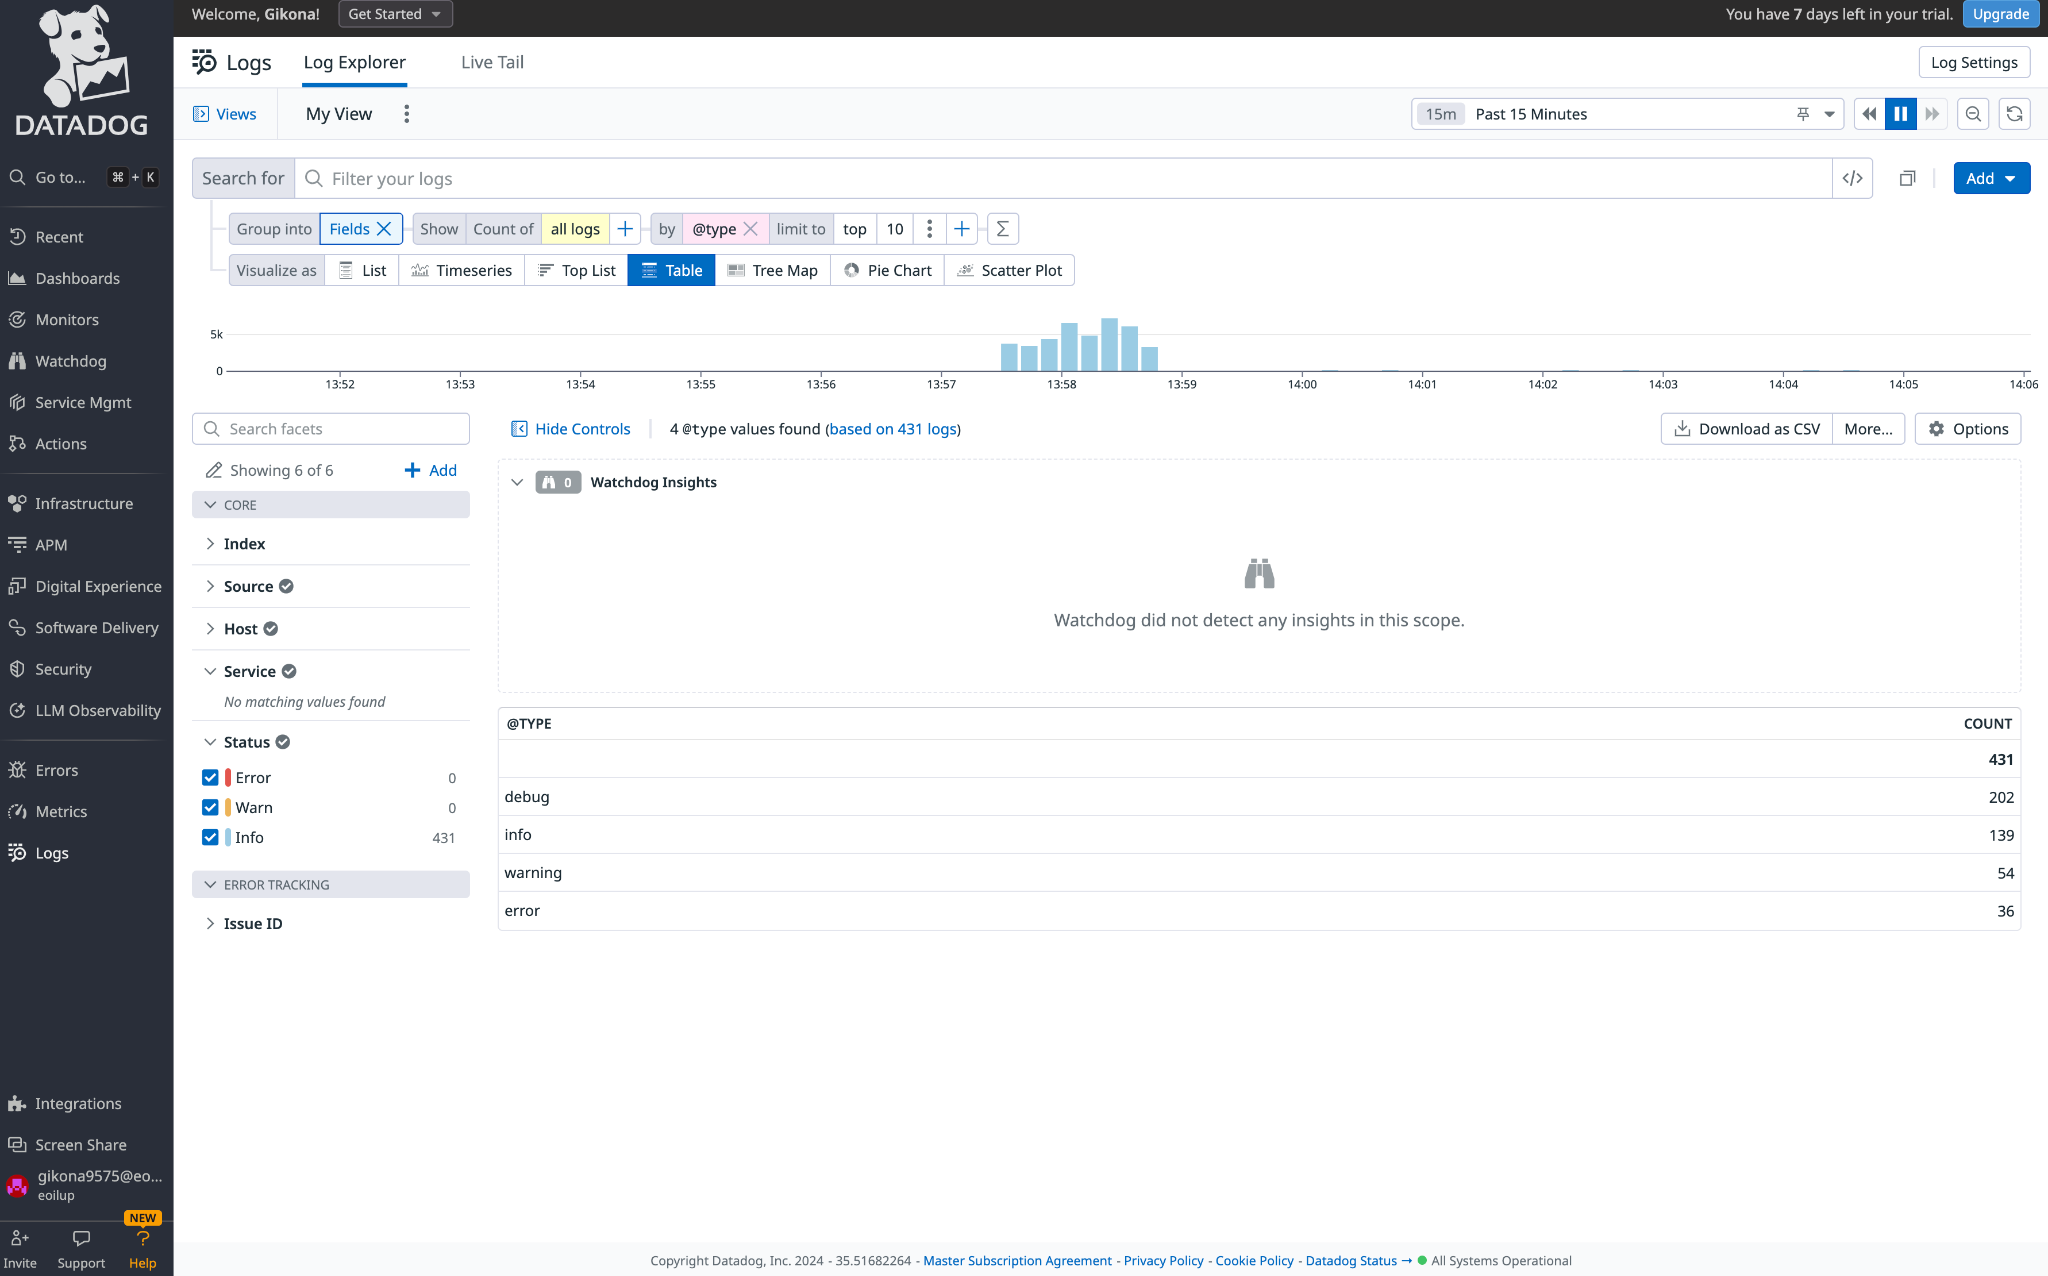This screenshot has width=2048, height=1276.
Task: Visualize as Pie Chart
Action: [x=888, y=270]
